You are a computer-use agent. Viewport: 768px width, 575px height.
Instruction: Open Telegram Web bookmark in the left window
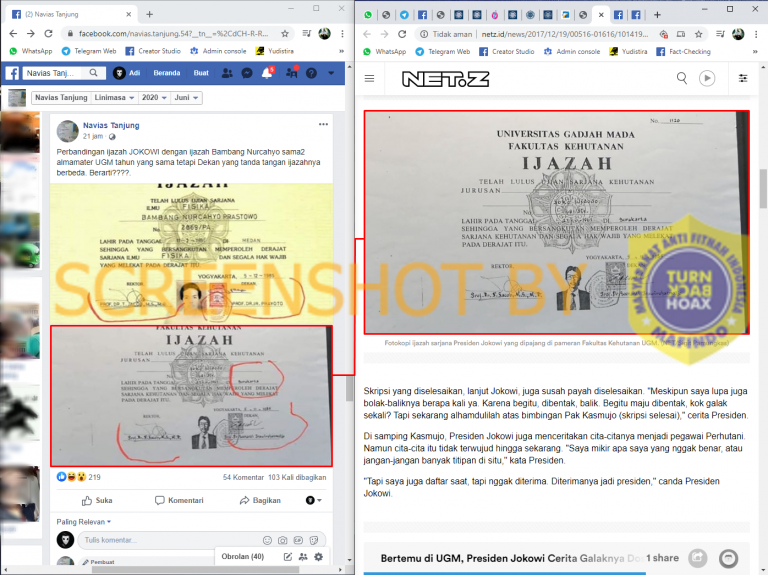(89, 51)
